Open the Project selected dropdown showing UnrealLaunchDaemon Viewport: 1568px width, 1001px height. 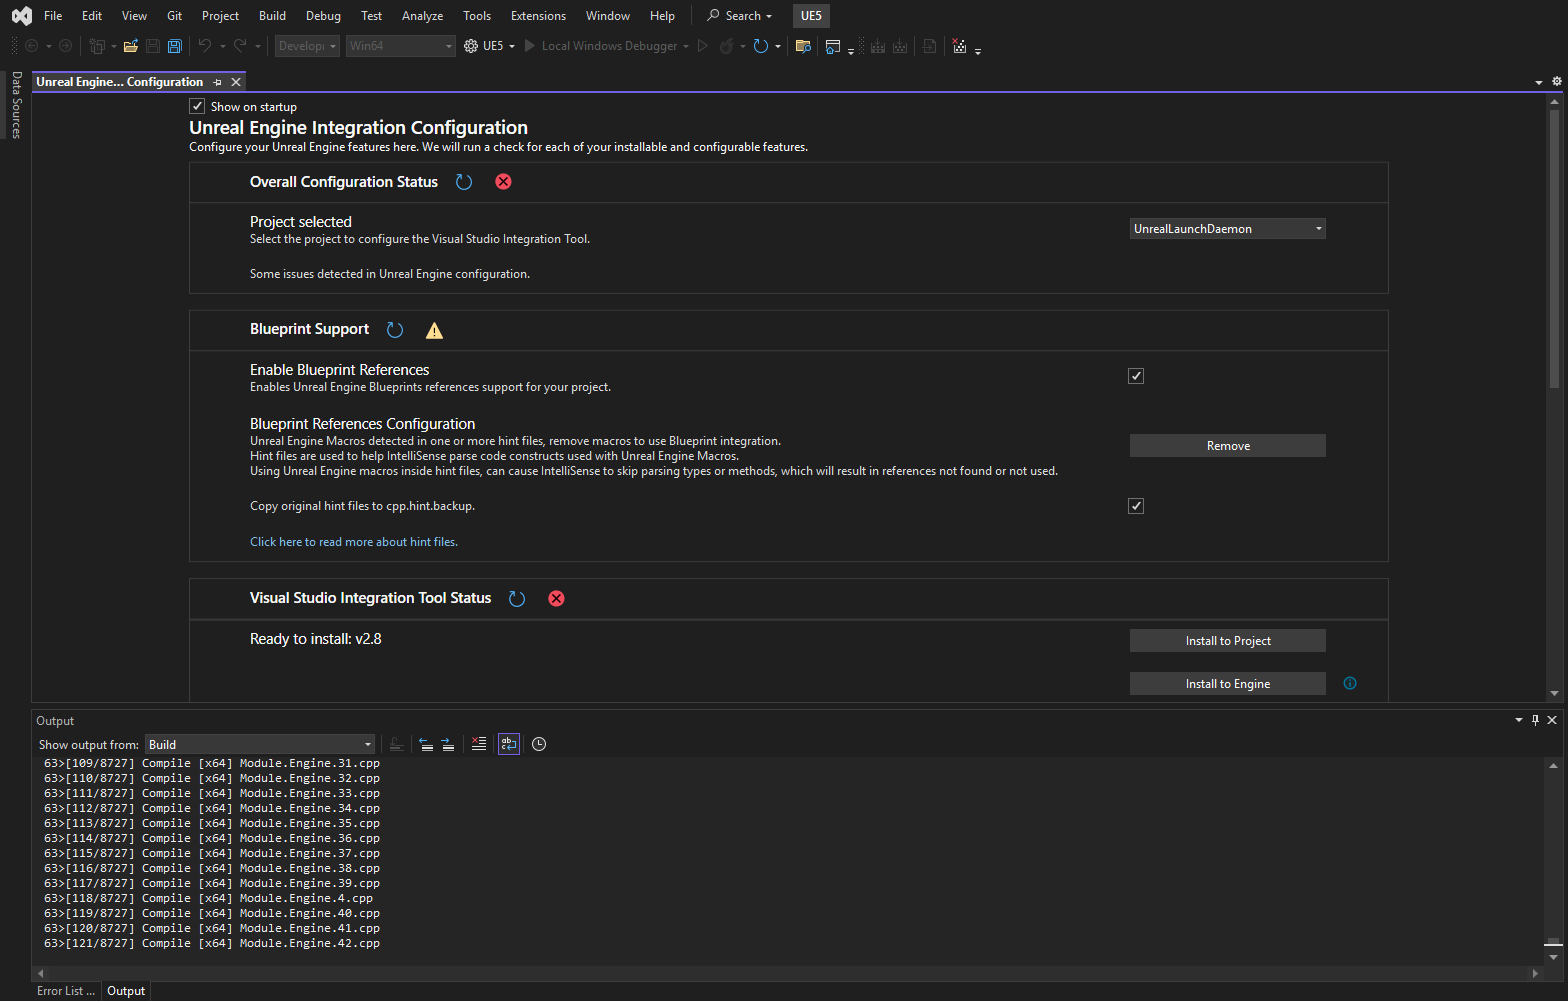pos(1228,229)
